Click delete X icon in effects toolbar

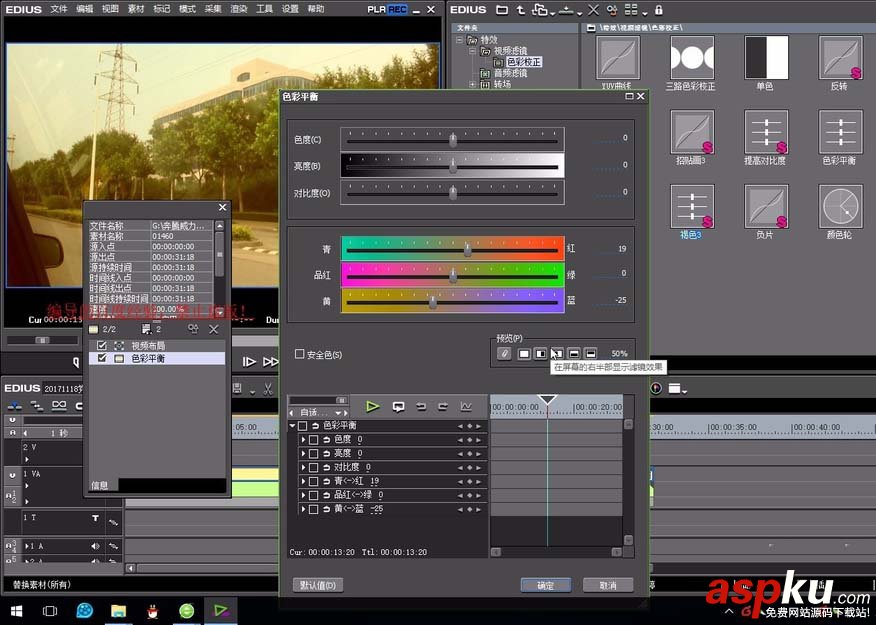[594, 9]
